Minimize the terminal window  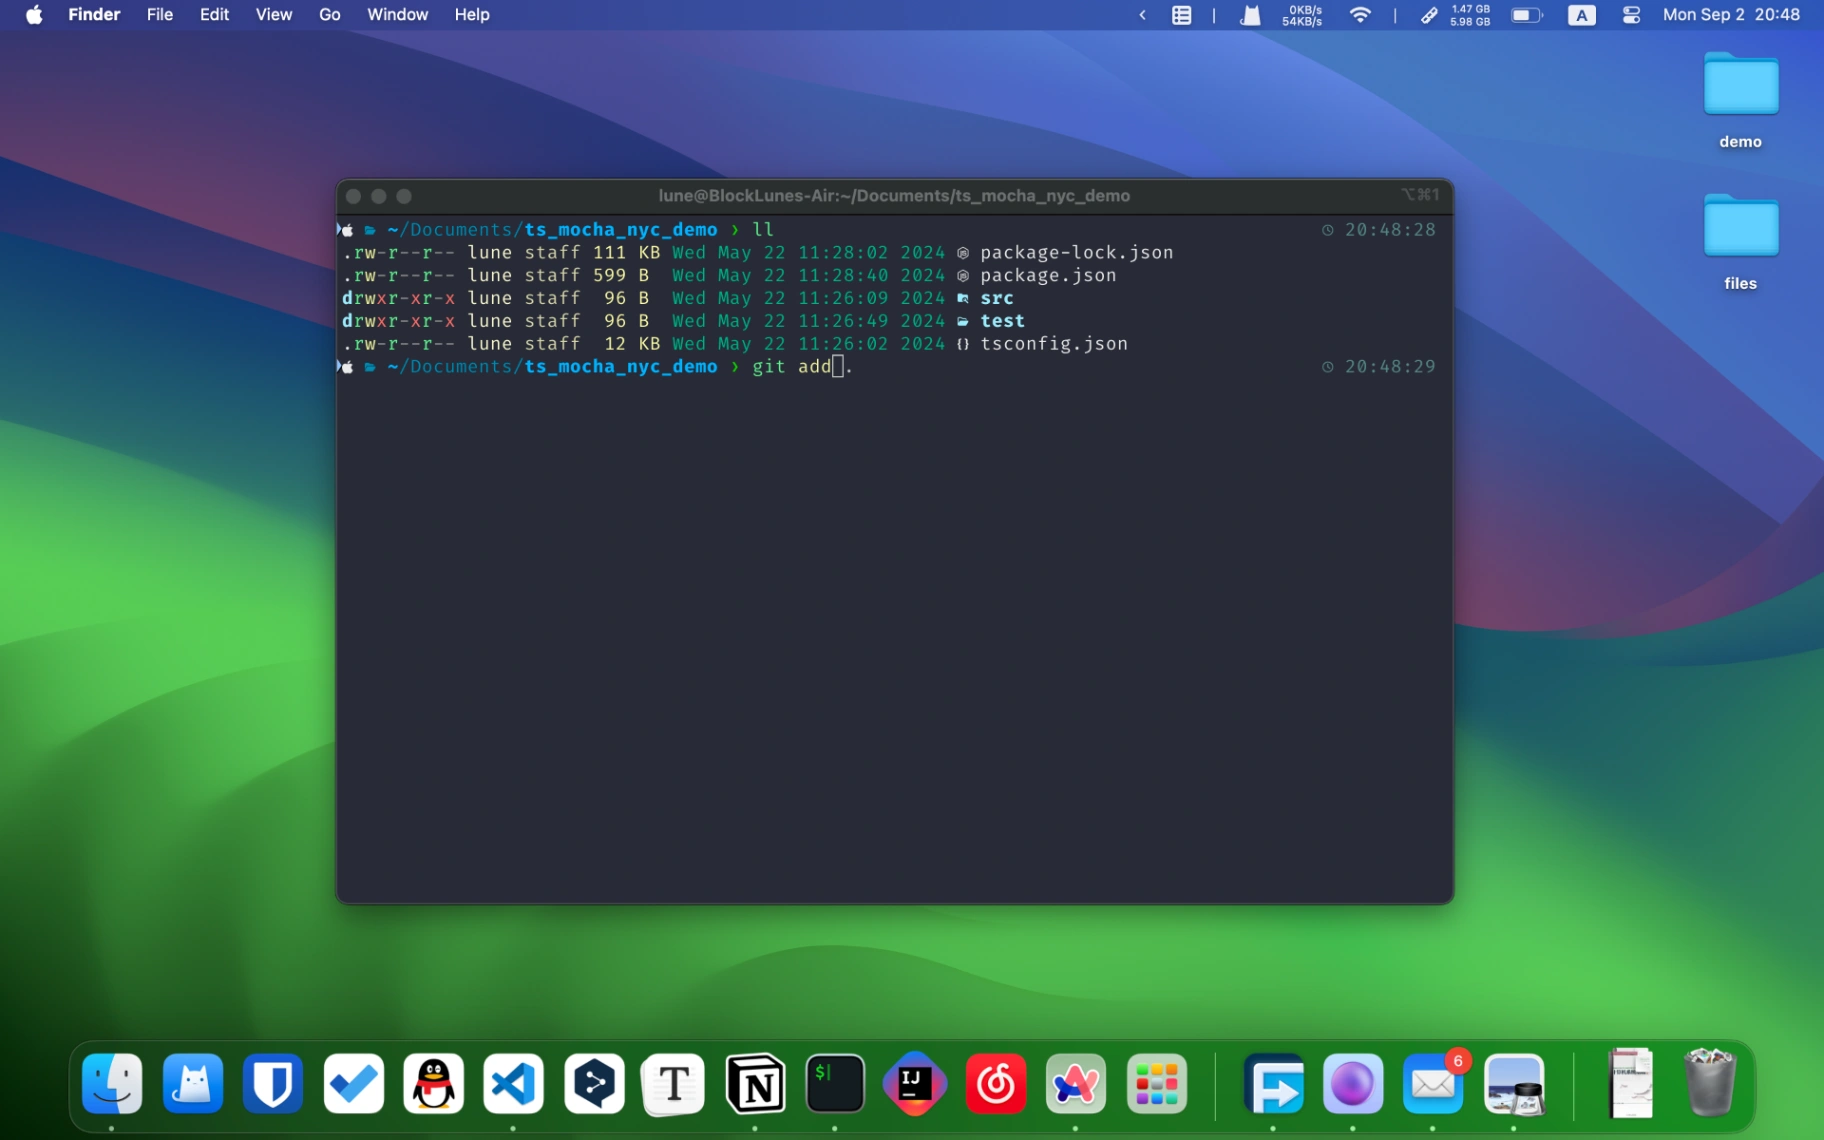coord(378,196)
